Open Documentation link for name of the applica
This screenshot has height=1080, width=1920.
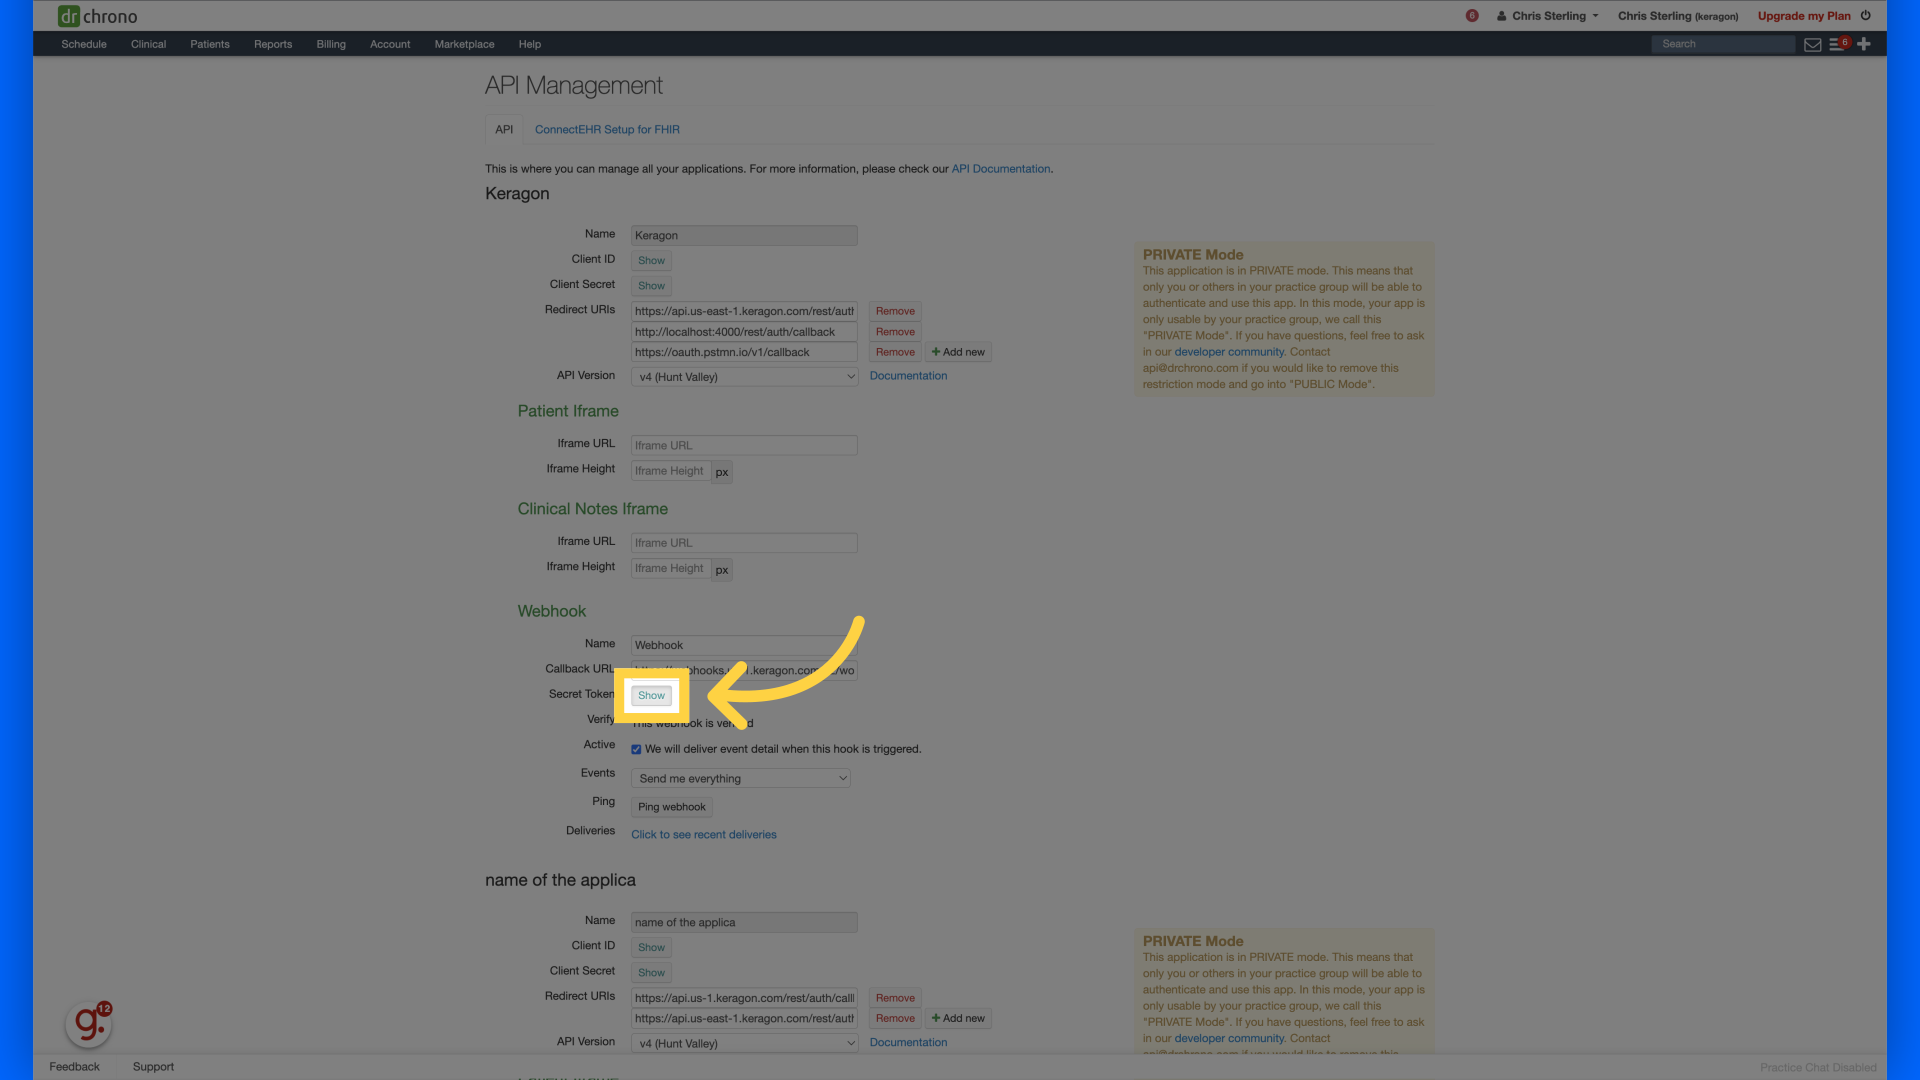[x=908, y=1042]
